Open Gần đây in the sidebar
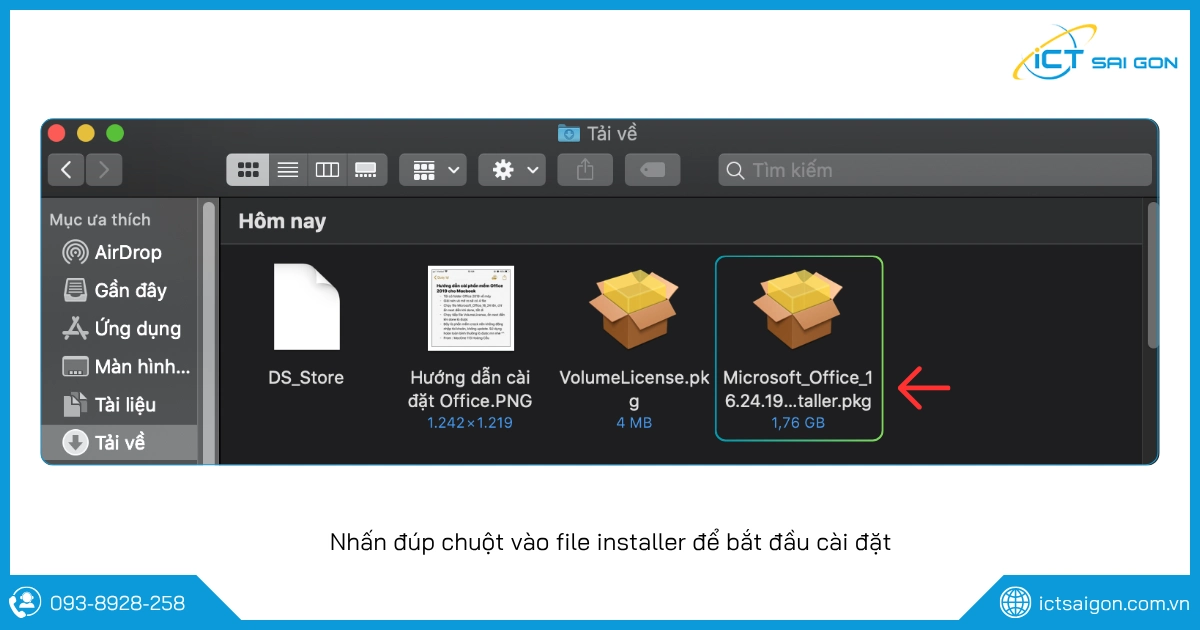The height and width of the screenshot is (630, 1200). 119,291
